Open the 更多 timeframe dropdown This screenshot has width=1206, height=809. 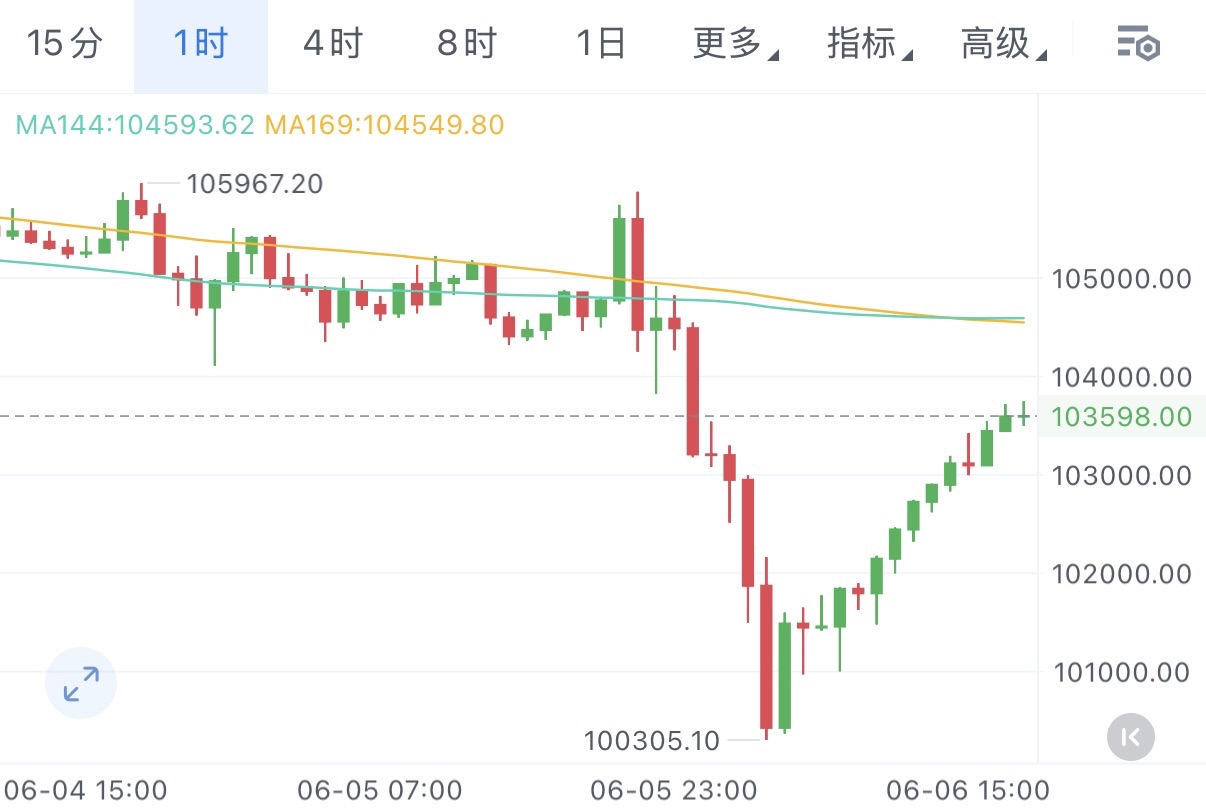click(735, 44)
